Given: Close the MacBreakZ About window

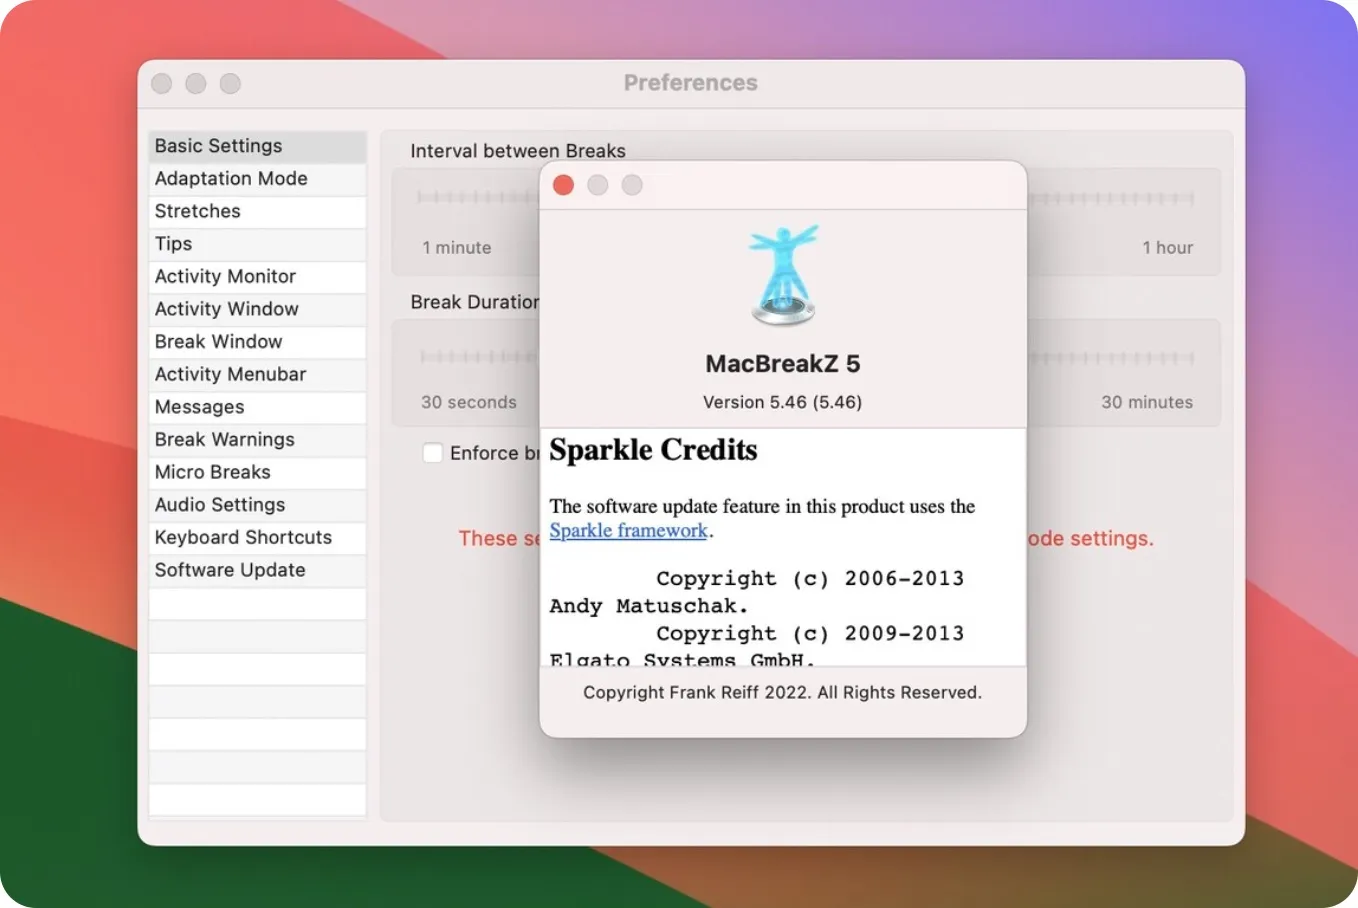Looking at the screenshot, I should [563, 185].
